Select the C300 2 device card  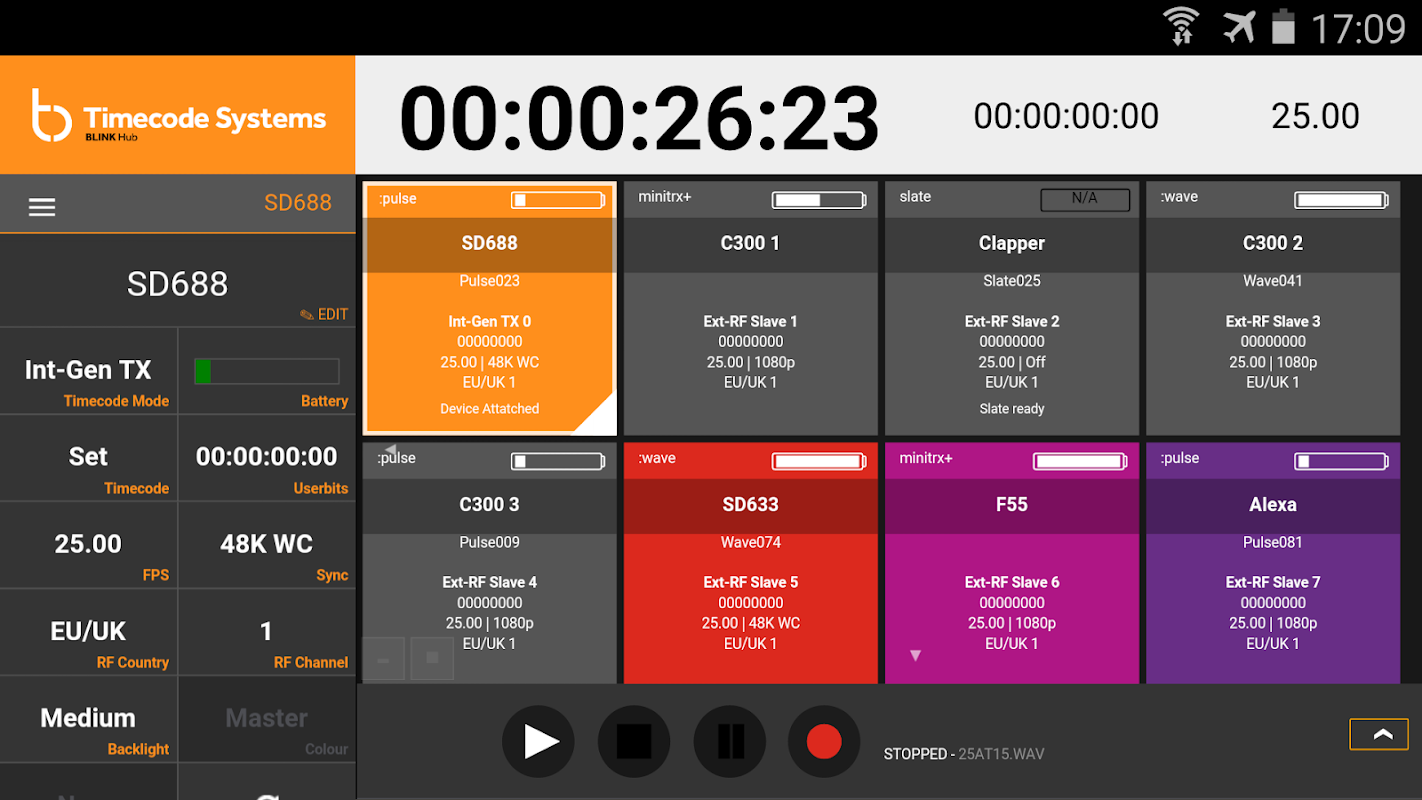pyautogui.click(x=1273, y=308)
